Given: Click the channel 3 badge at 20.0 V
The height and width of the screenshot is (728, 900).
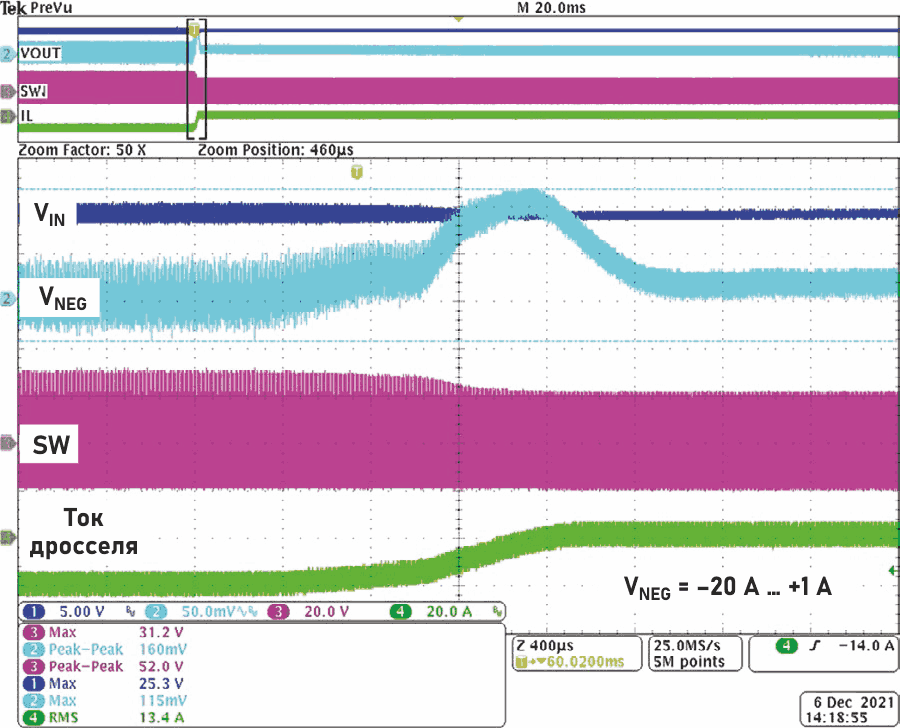Looking at the screenshot, I should coord(278,611).
